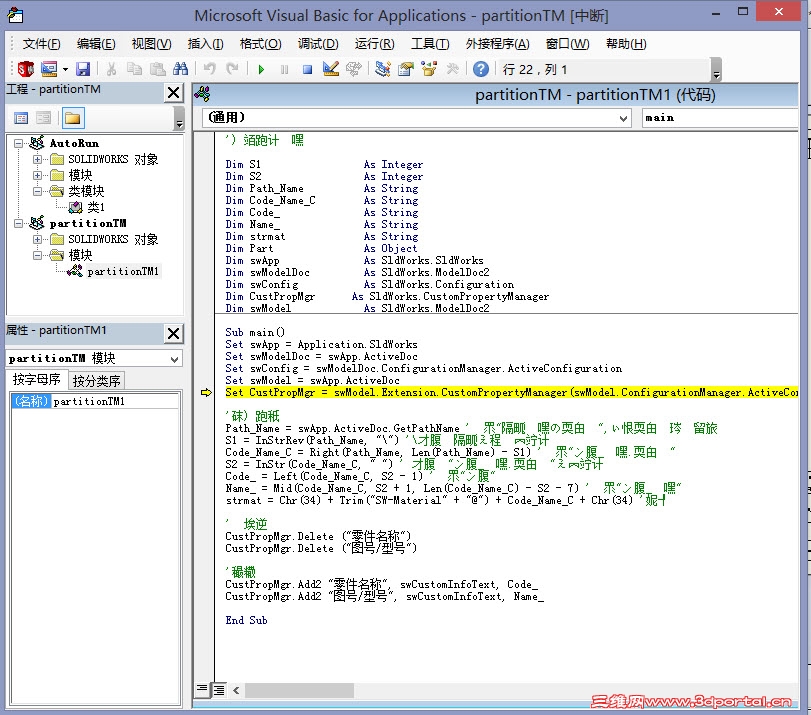Screen dimensions: 811x715
Task: Click the VBA window system menu icon
Action: 16,16
